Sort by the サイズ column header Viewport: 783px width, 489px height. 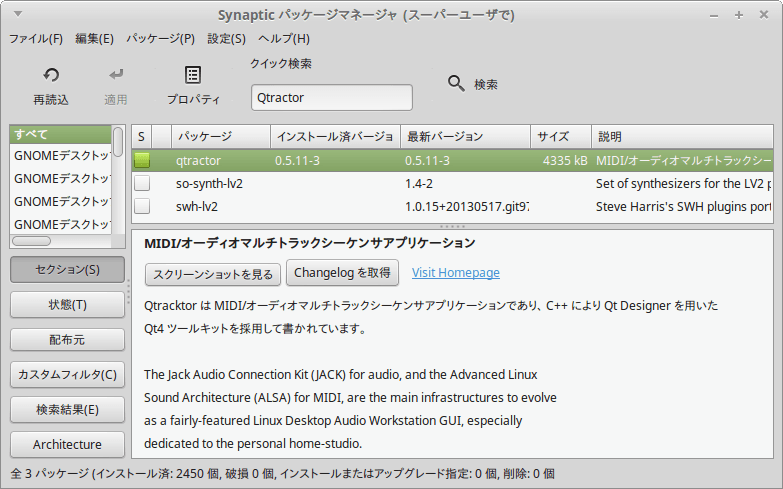pyautogui.click(x=561, y=137)
